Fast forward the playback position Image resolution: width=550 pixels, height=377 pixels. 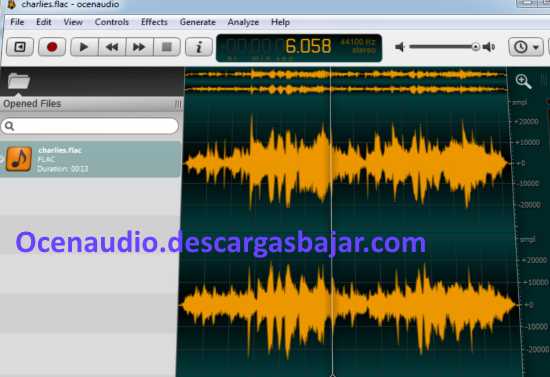pyautogui.click(x=139, y=47)
